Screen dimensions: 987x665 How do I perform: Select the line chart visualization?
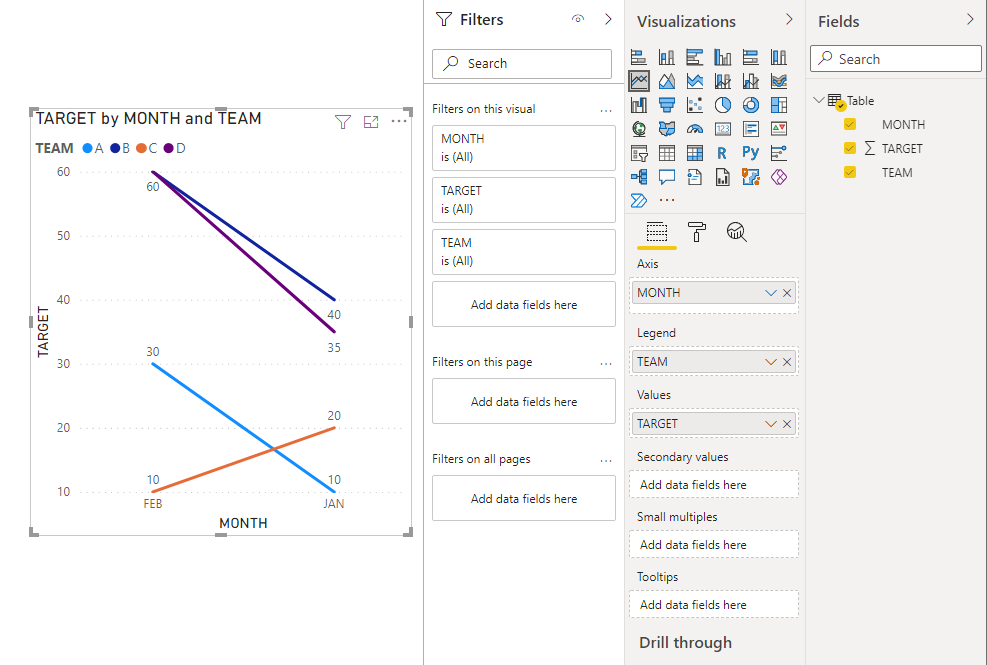(x=639, y=81)
